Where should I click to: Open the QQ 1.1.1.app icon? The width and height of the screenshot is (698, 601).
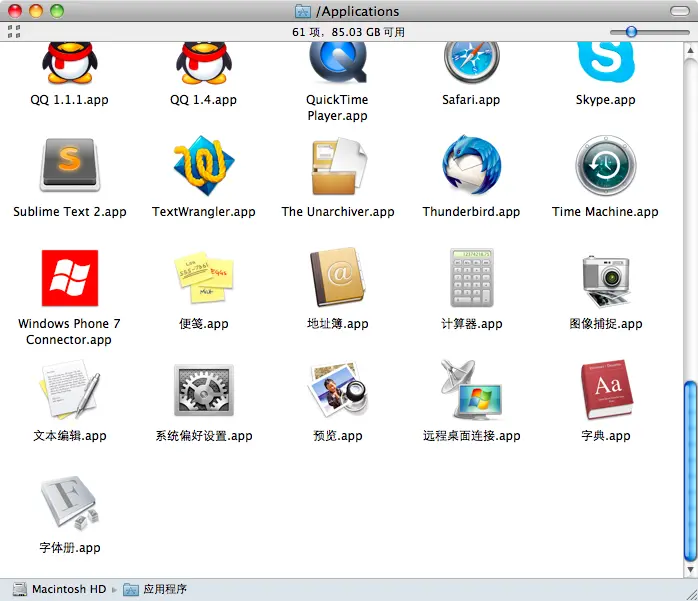(70, 63)
